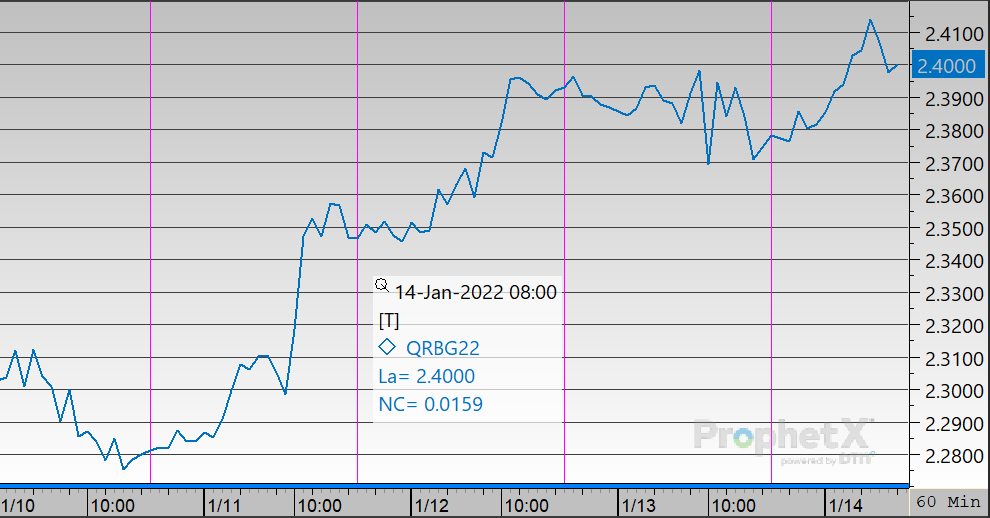Click the highlighted 2.4000 last price tag

tap(948, 66)
